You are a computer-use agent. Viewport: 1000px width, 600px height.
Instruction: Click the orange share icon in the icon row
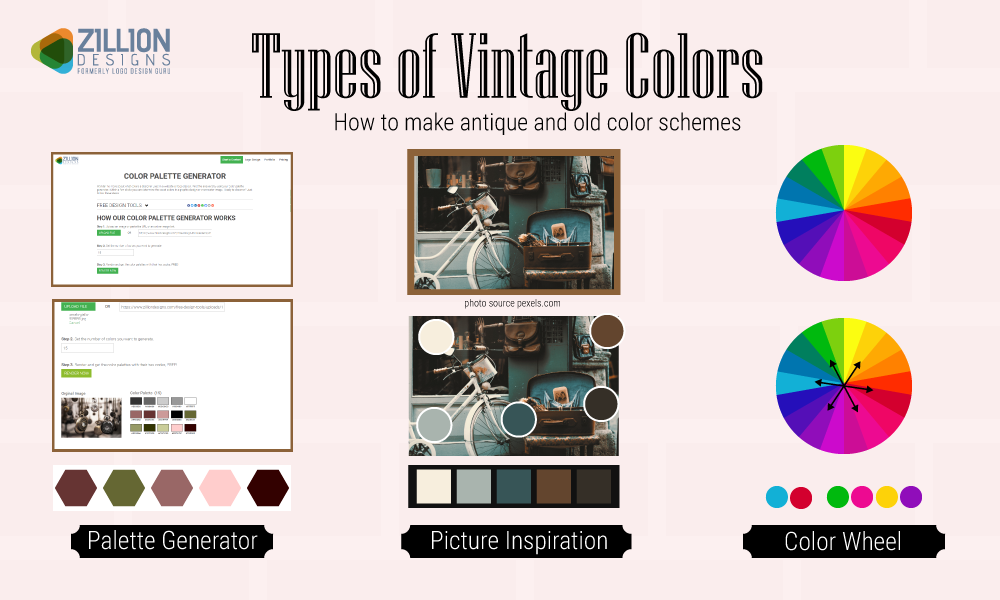tap(212, 205)
